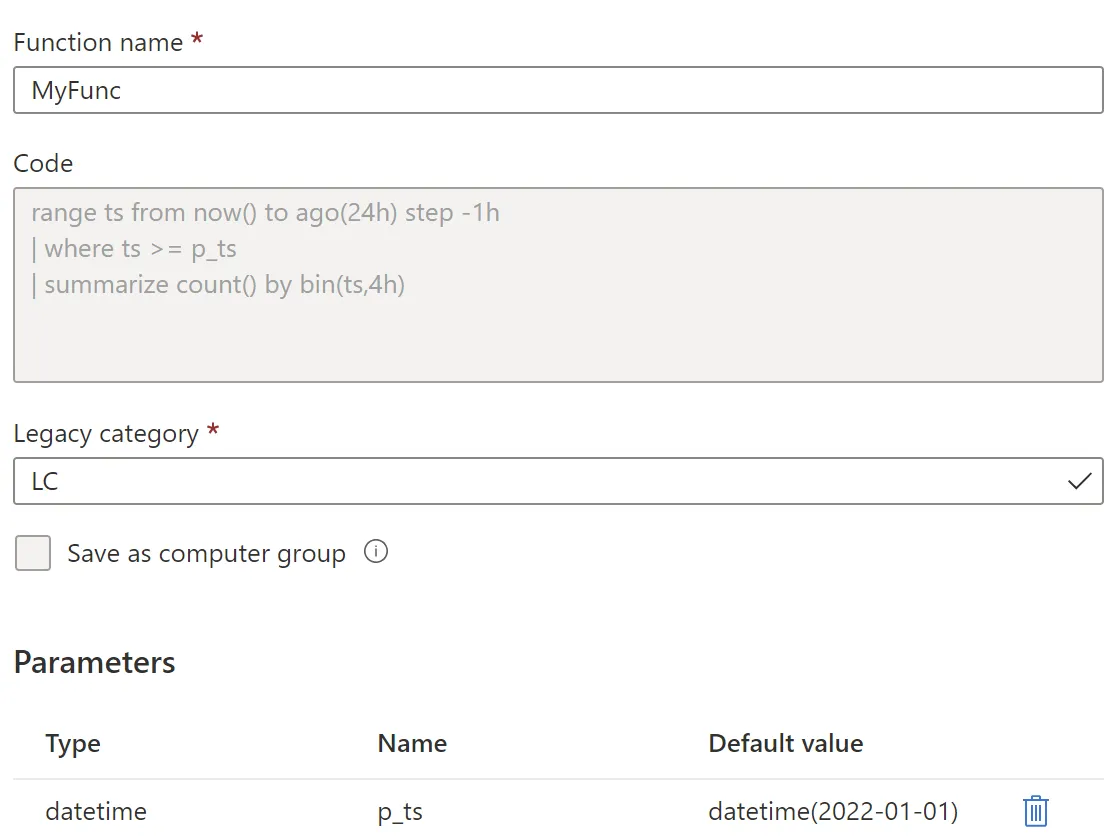1118x836 pixels.
Task: Click the Function name input containing MyFunc
Action: (x=557, y=90)
